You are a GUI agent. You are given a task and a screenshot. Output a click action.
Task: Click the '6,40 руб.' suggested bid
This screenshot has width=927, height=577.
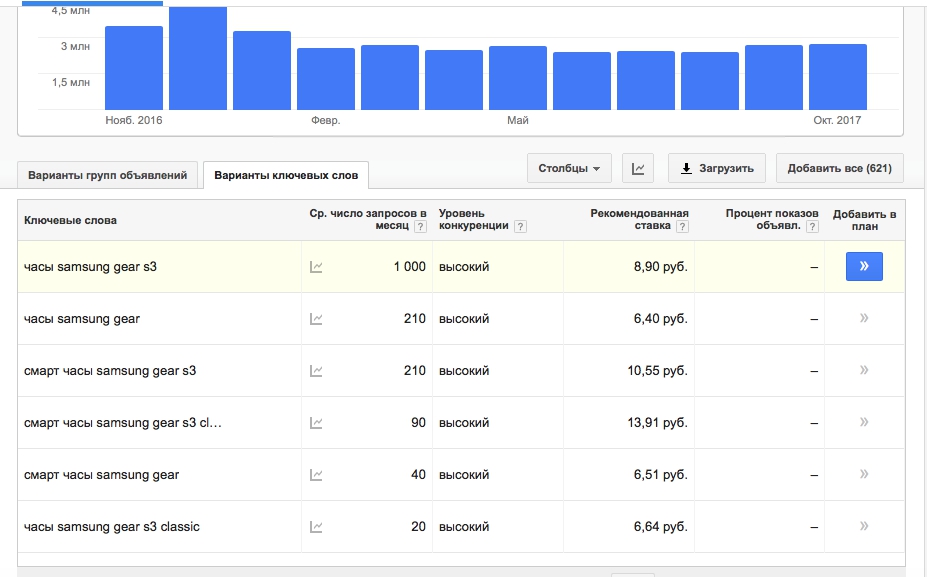click(x=661, y=319)
